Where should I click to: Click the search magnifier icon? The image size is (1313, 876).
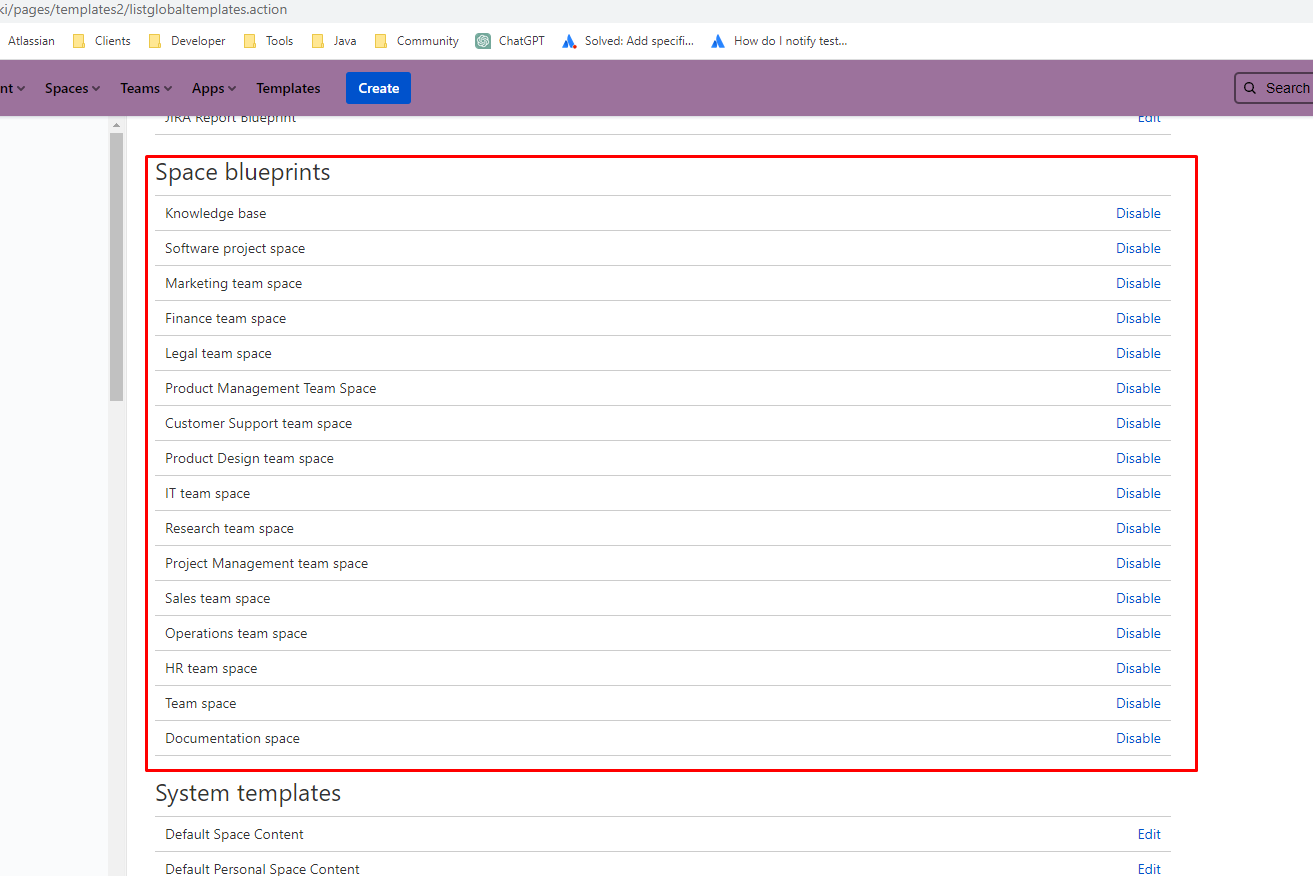1249,88
